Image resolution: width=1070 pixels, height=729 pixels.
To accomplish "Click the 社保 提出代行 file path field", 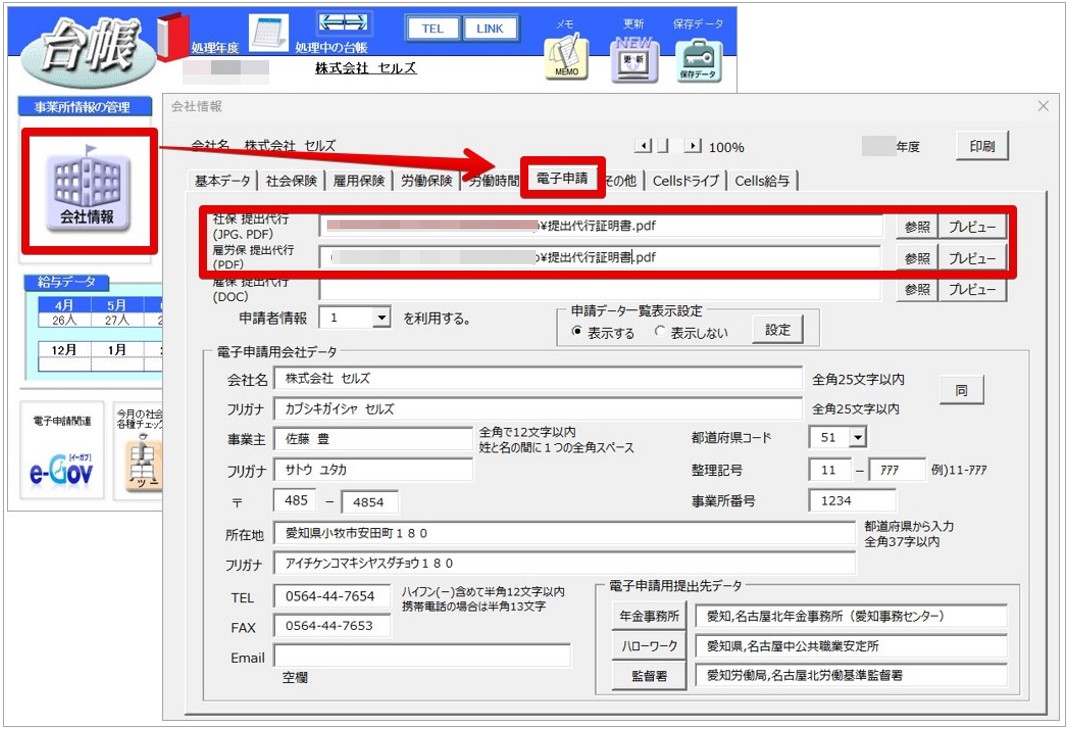I will point(601,226).
